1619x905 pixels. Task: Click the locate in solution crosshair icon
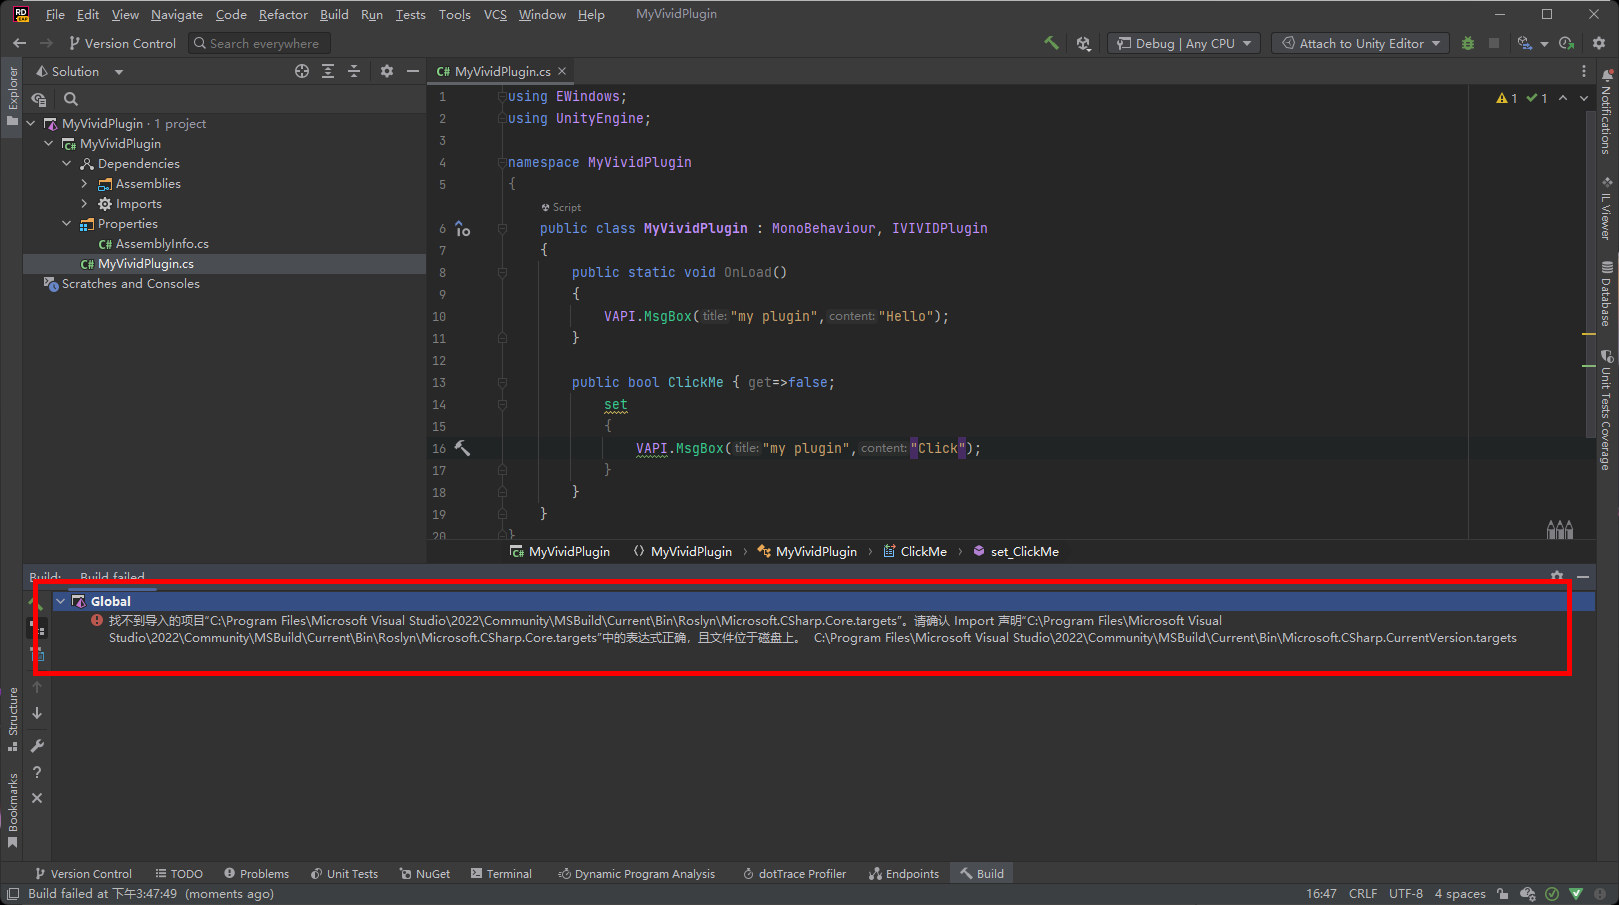[302, 71]
